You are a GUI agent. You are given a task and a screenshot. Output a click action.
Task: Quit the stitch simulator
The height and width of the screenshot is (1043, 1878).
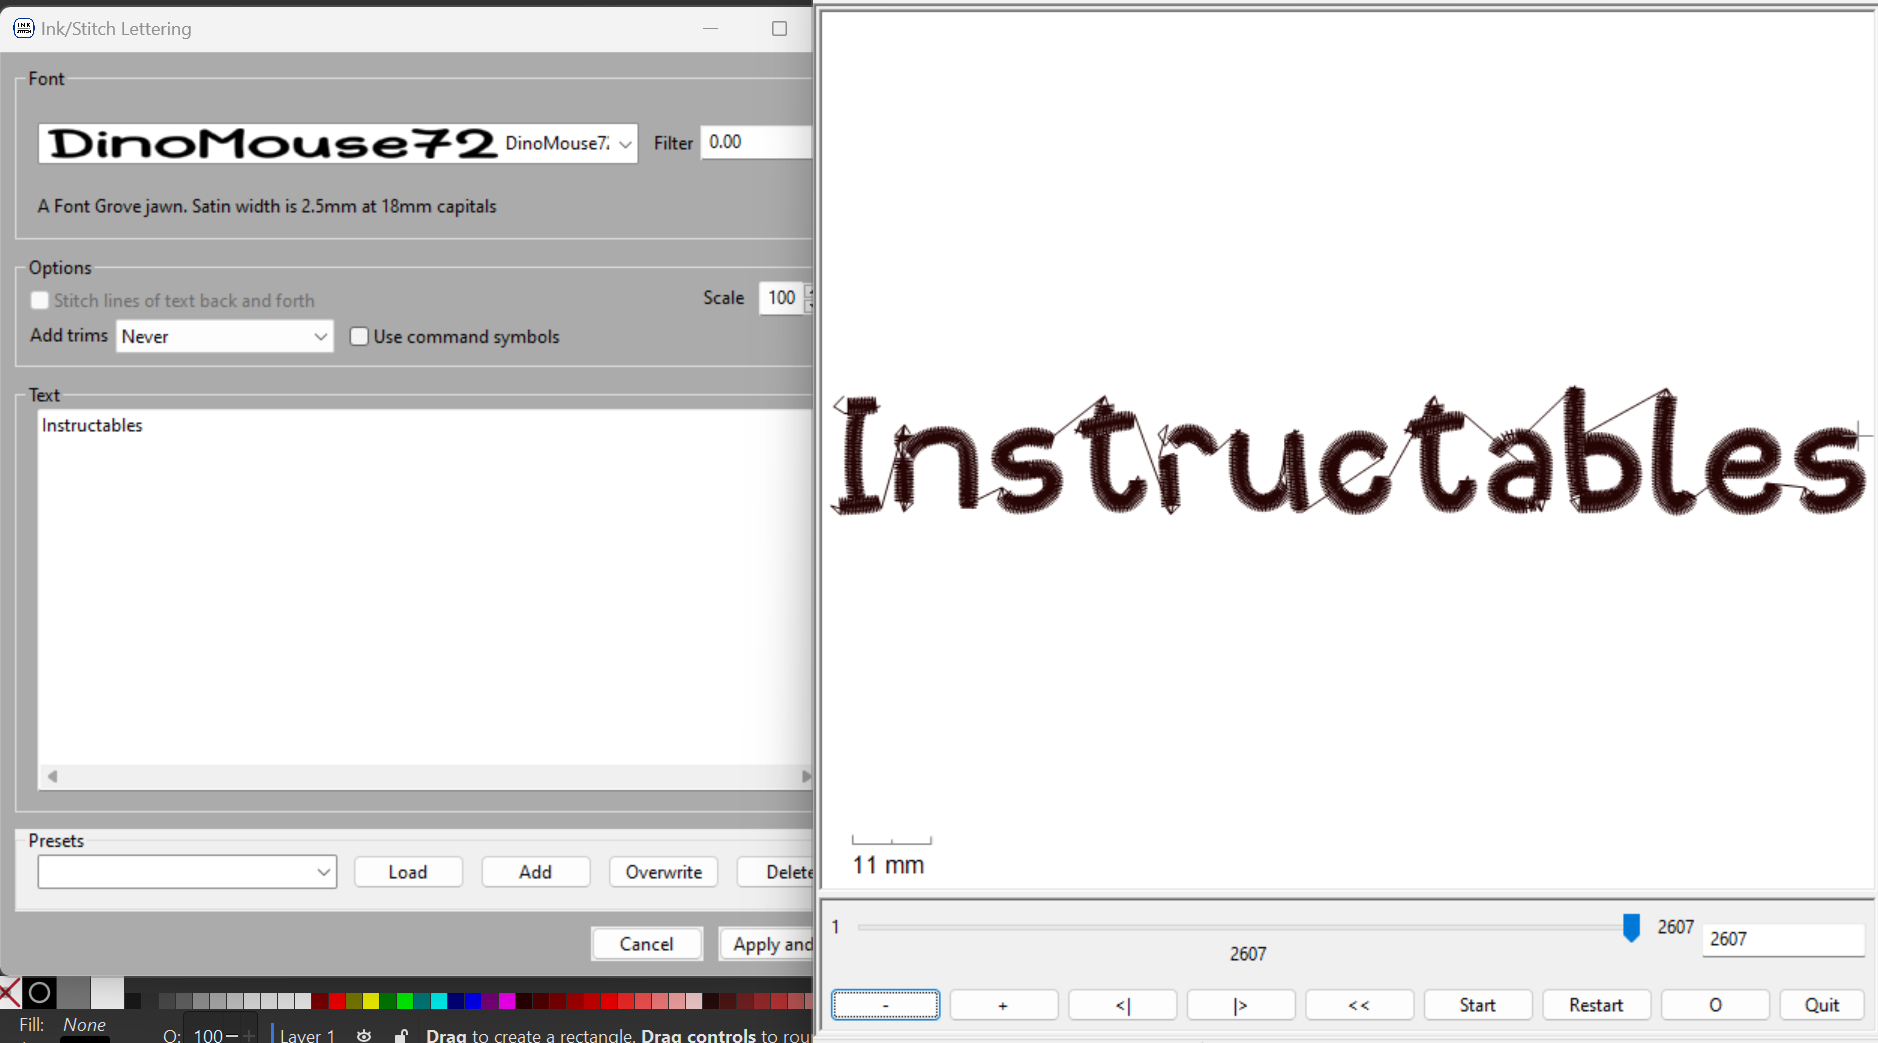(x=1822, y=1005)
